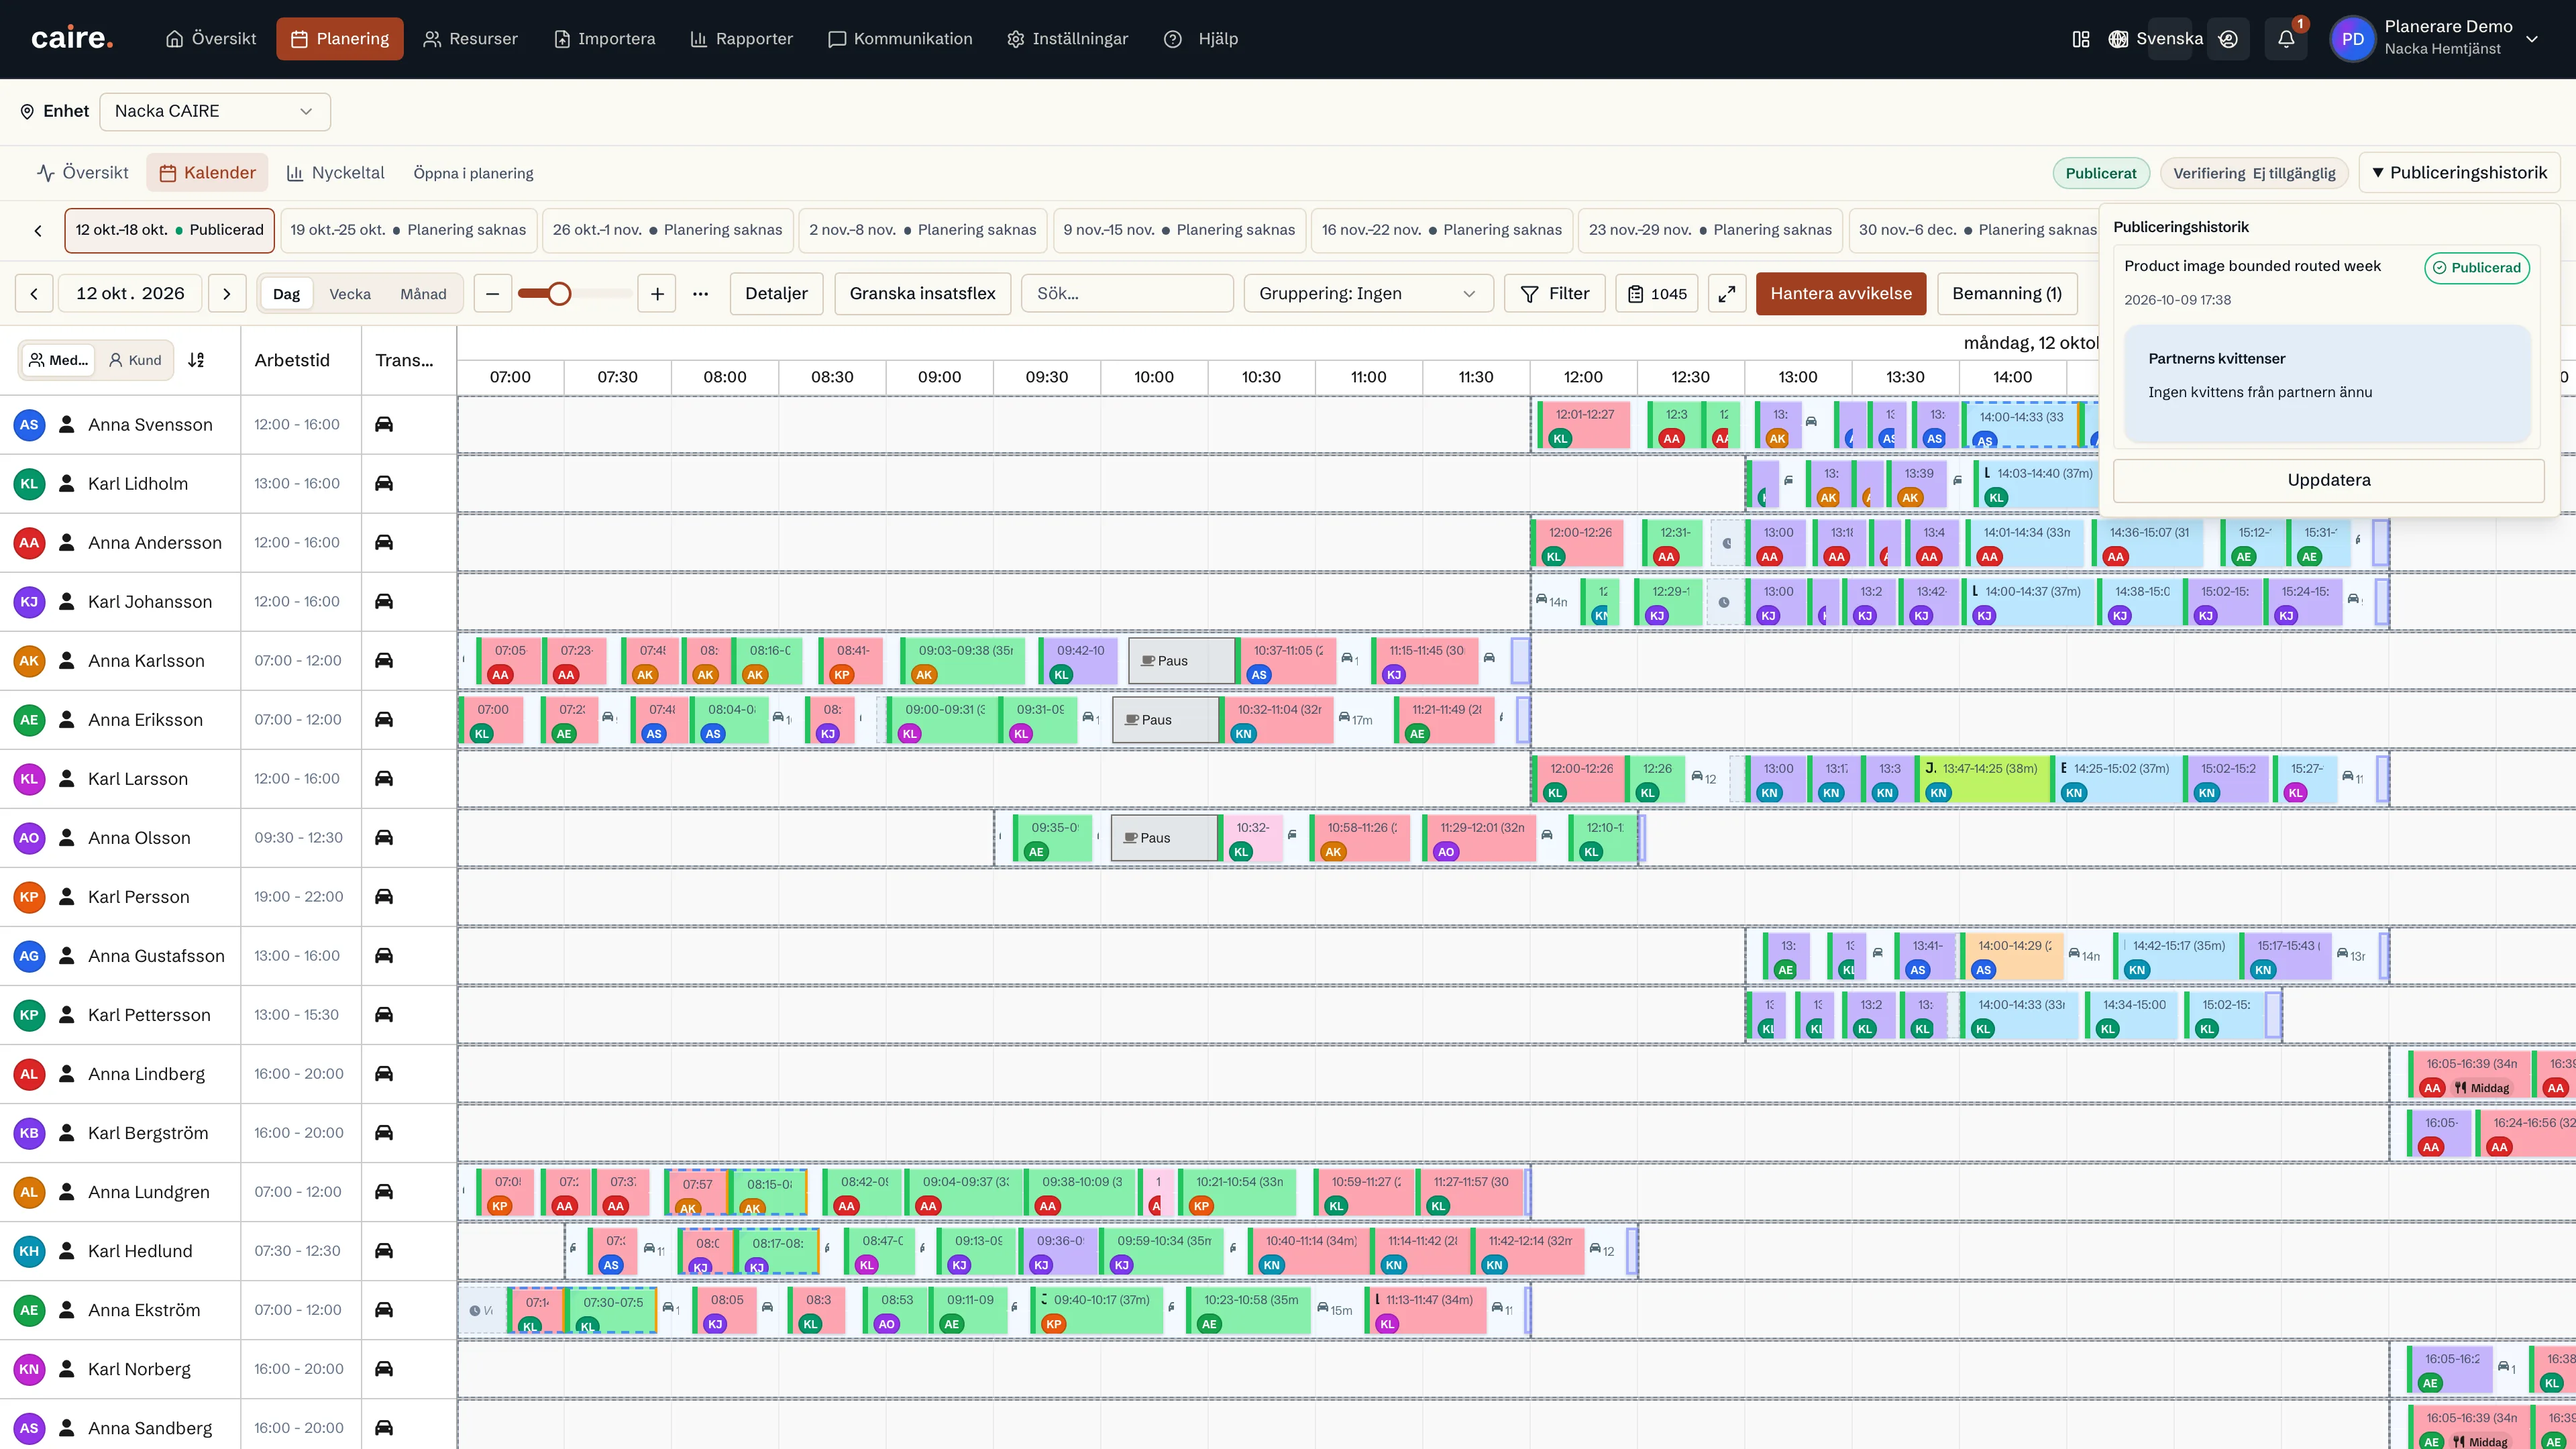Open Bemanning (1) button
The image size is (2576, 1449).
coord(2007,294)
